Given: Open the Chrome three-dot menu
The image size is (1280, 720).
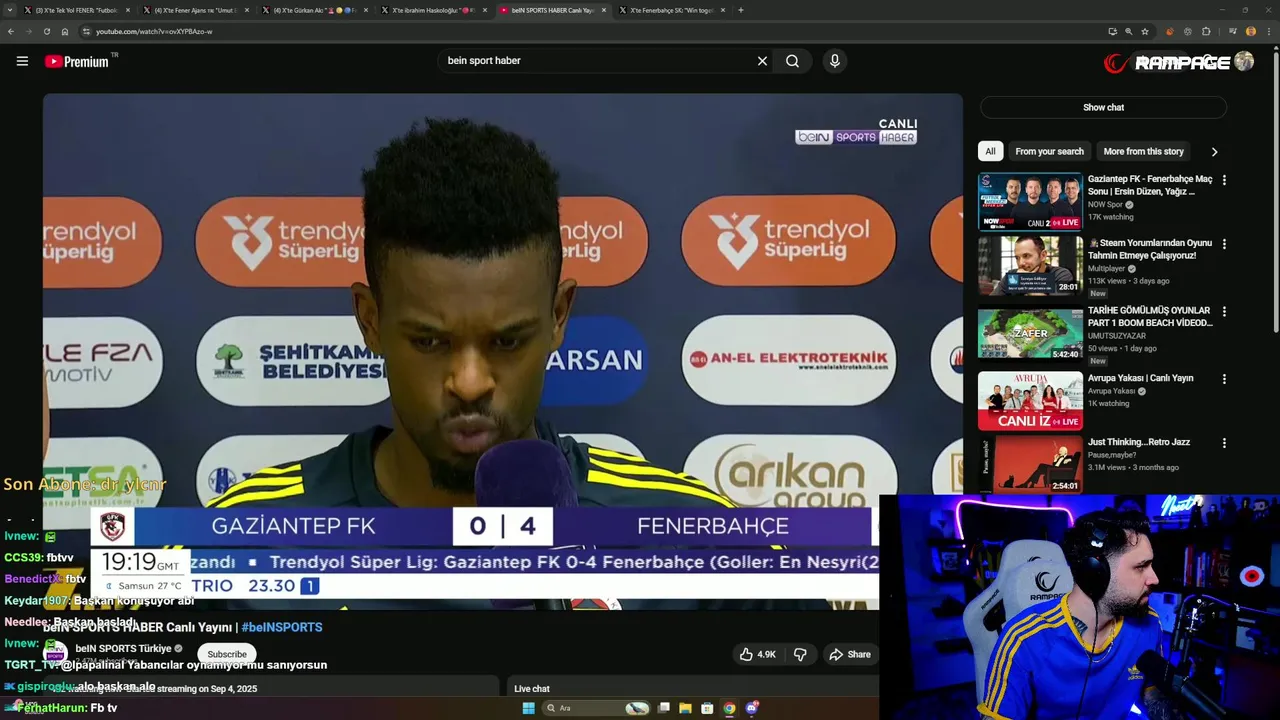Looking at the screenshot, I should 1268,31.
